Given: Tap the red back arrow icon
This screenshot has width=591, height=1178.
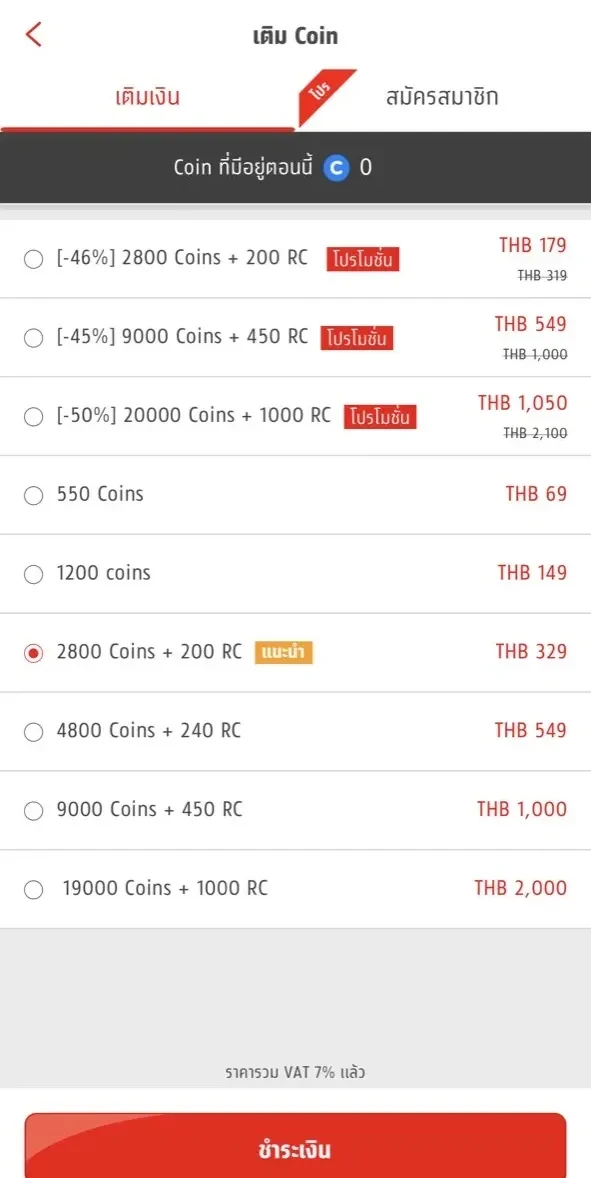Looking at the screenshot, I should coord(34,35).
